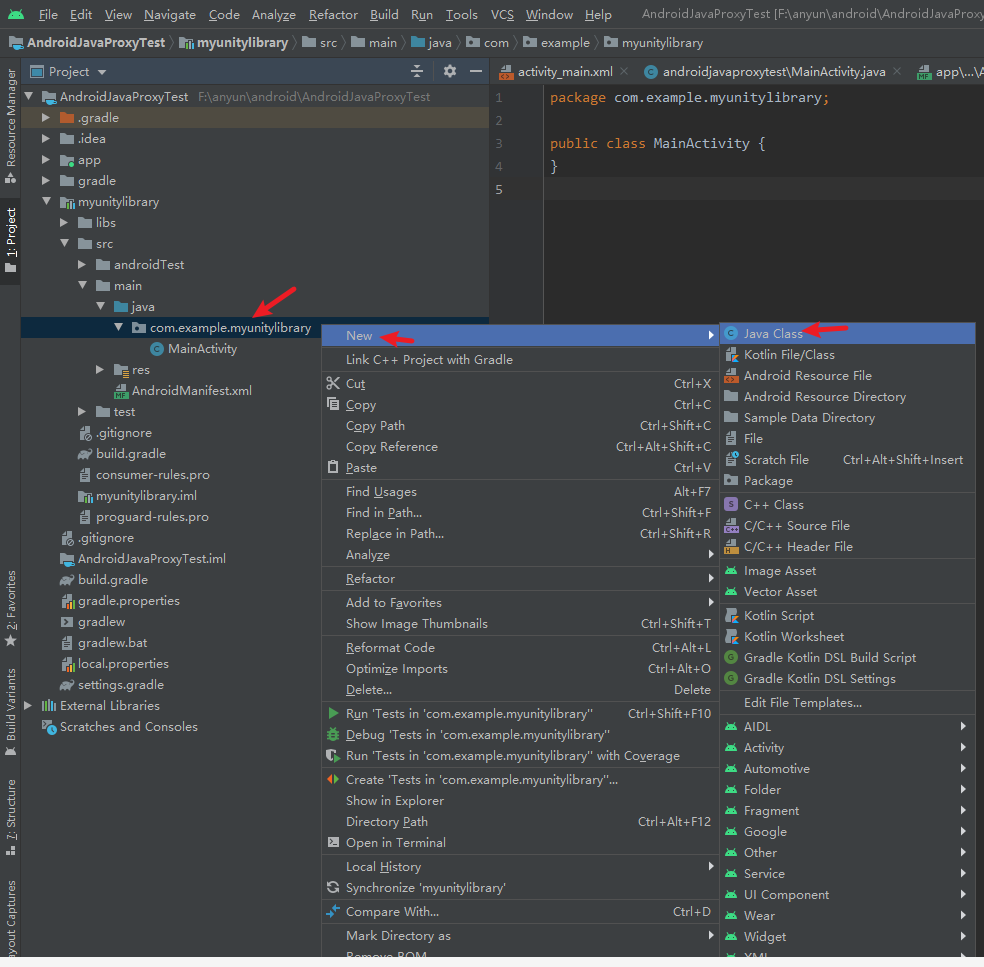
Task: Hide the Project panel with minus icon
Action: click(476, 71)
